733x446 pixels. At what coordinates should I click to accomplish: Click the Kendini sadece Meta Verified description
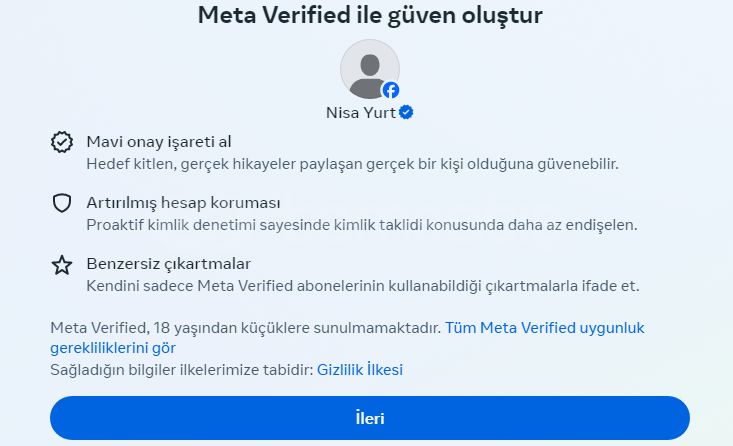click(363, 286)
